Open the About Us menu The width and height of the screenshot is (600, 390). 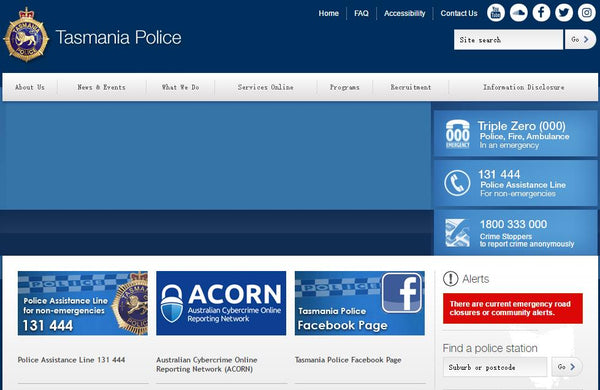click(x=30, y=87)
